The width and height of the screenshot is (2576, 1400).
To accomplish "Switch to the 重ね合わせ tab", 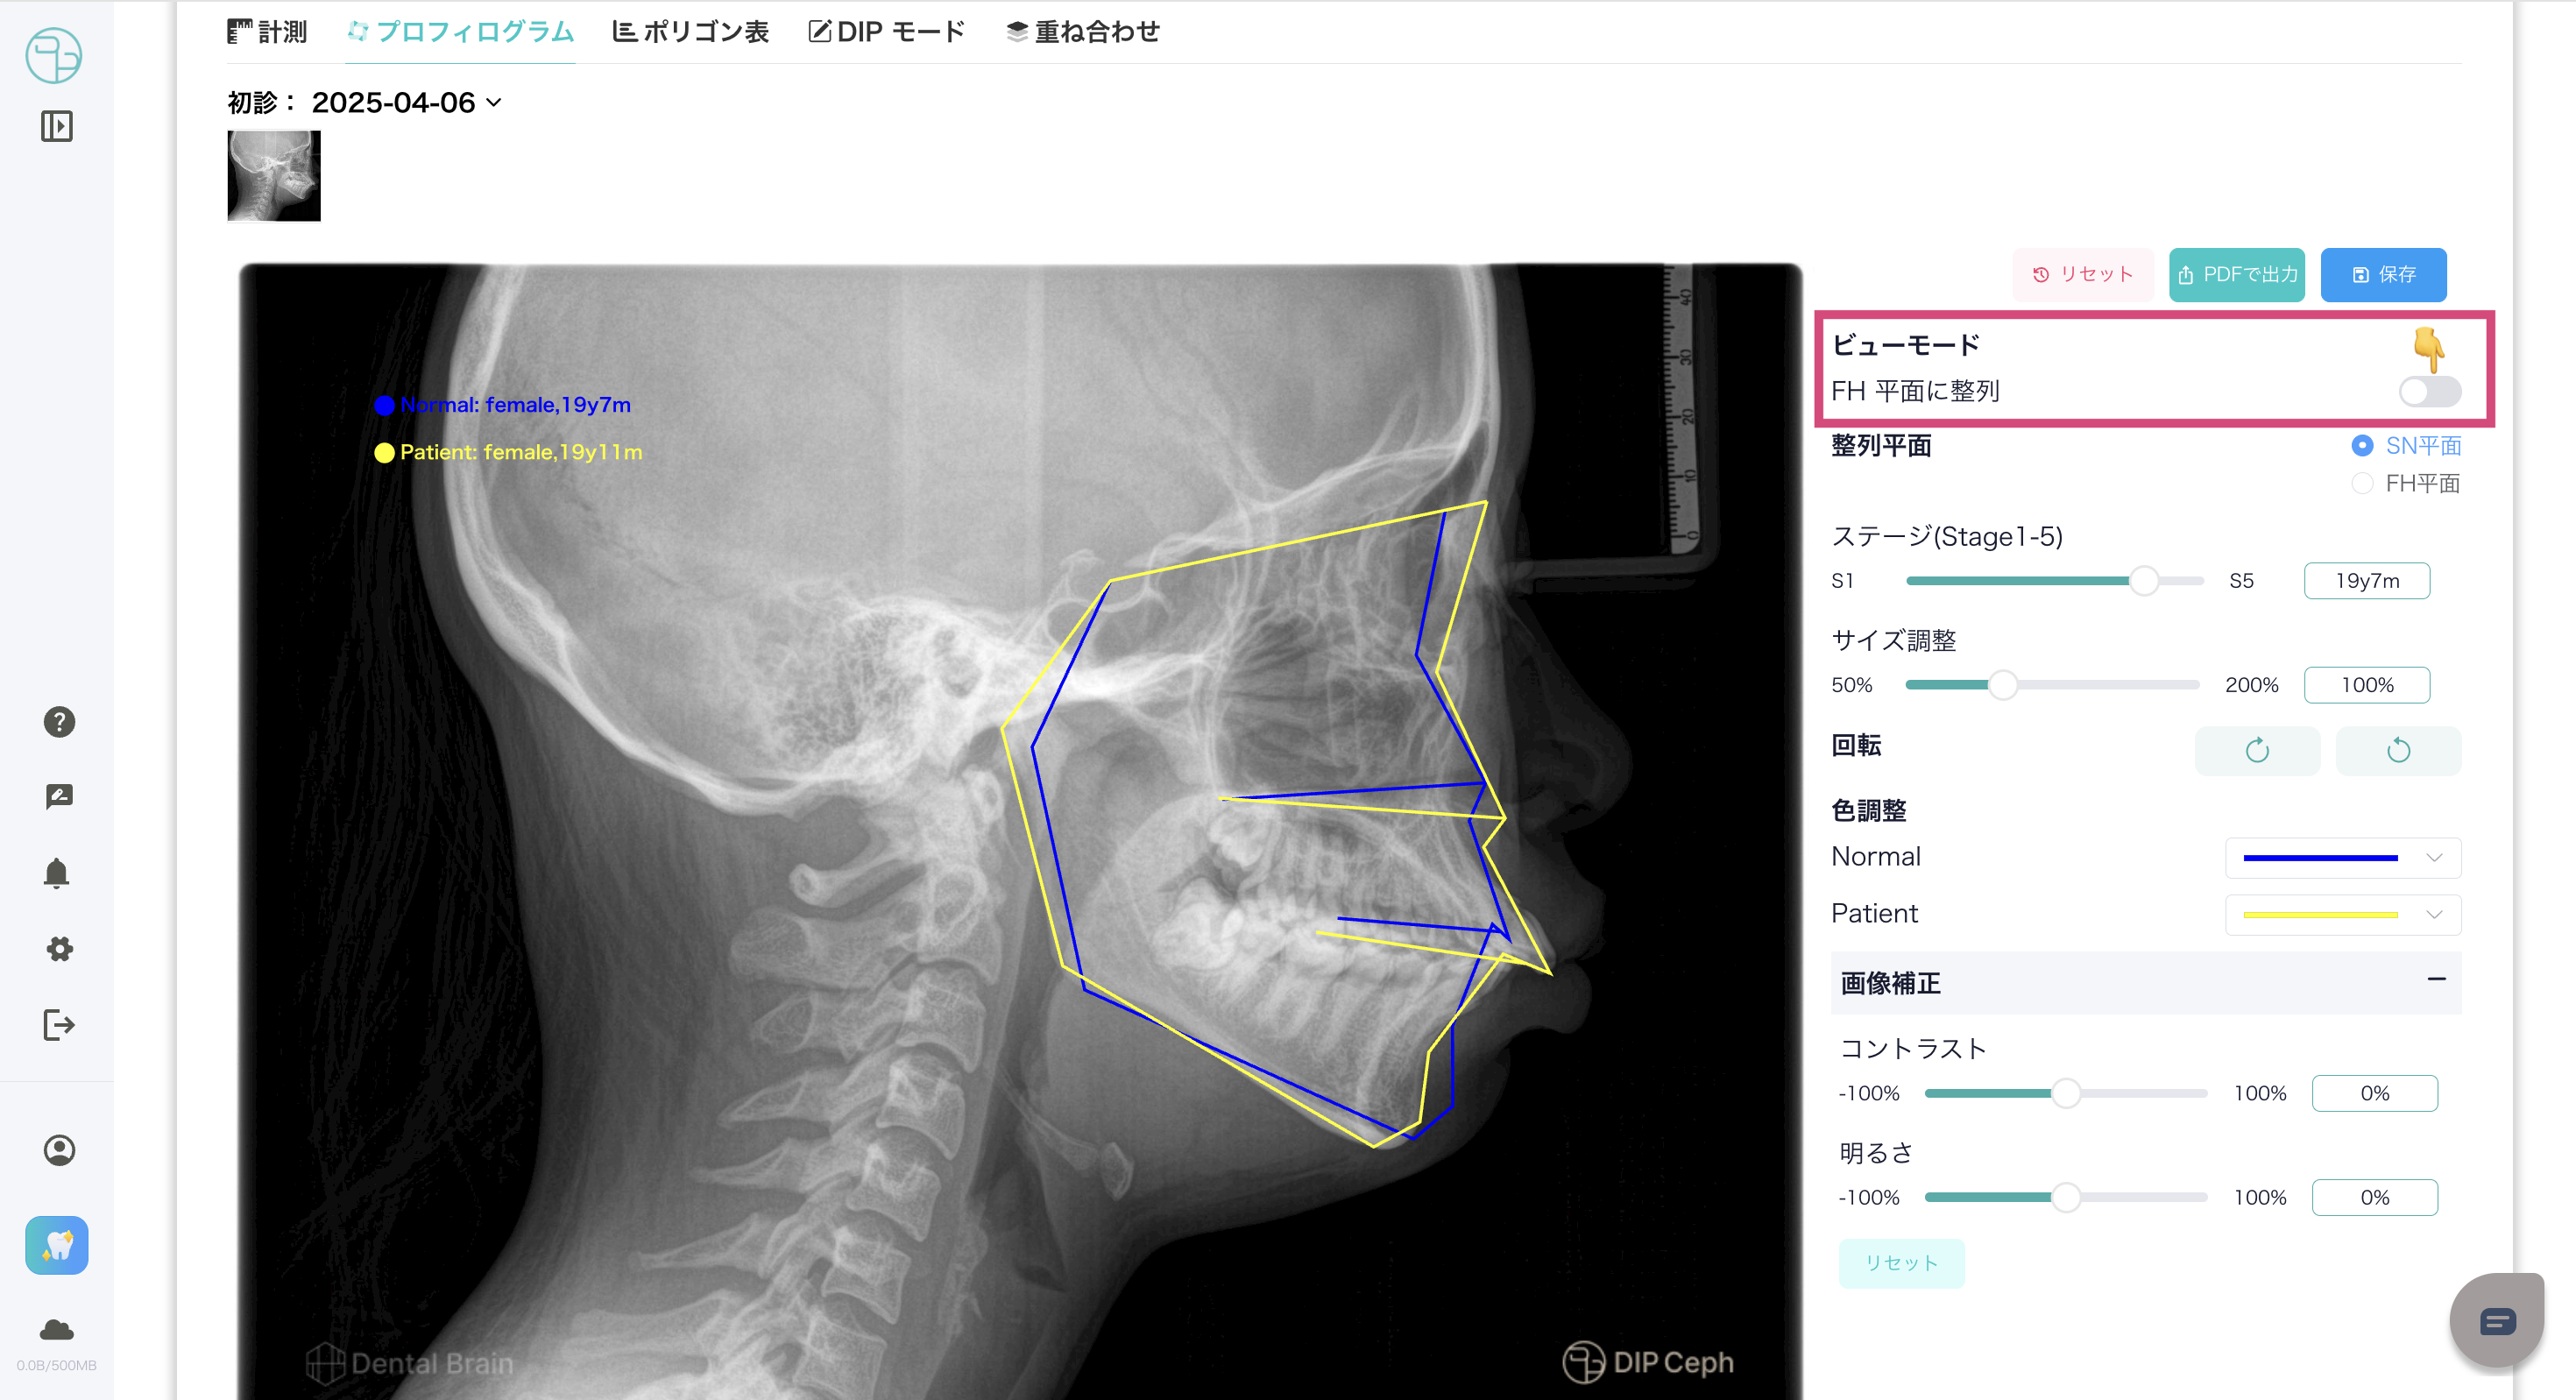I will [x=1083, y=32].
